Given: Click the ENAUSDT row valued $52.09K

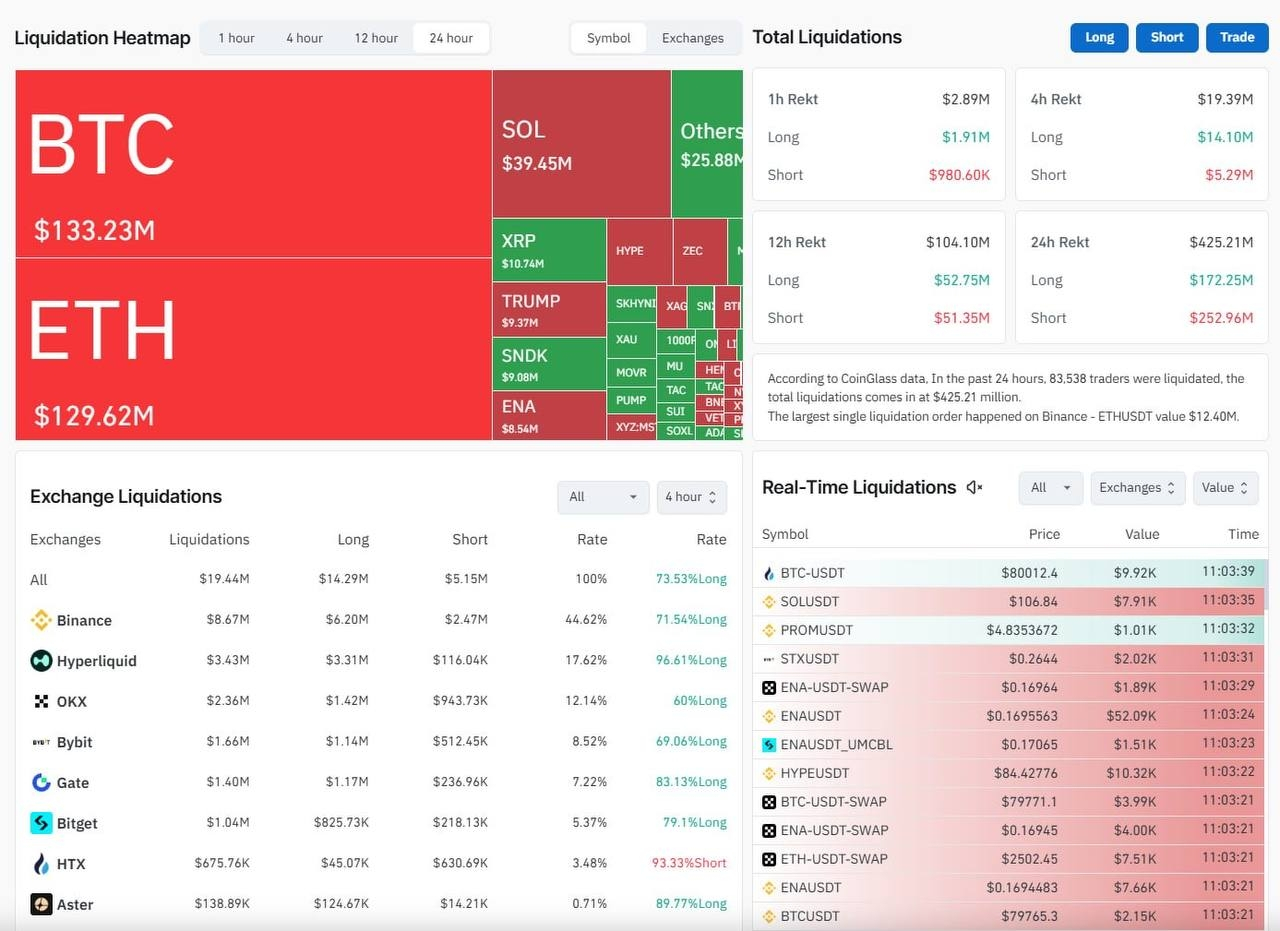Looking at the screenshot, I should pyautogui.click(x=1010, y=716).
